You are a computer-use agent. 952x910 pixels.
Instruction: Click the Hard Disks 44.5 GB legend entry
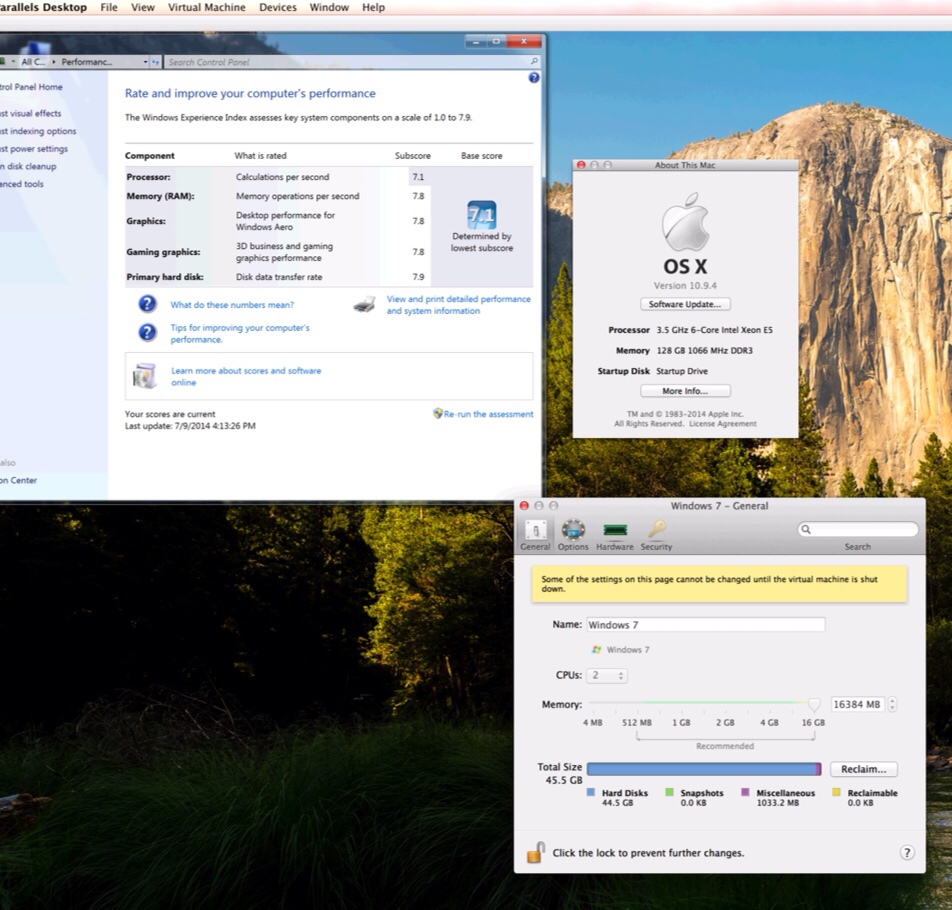click(617, 798)
